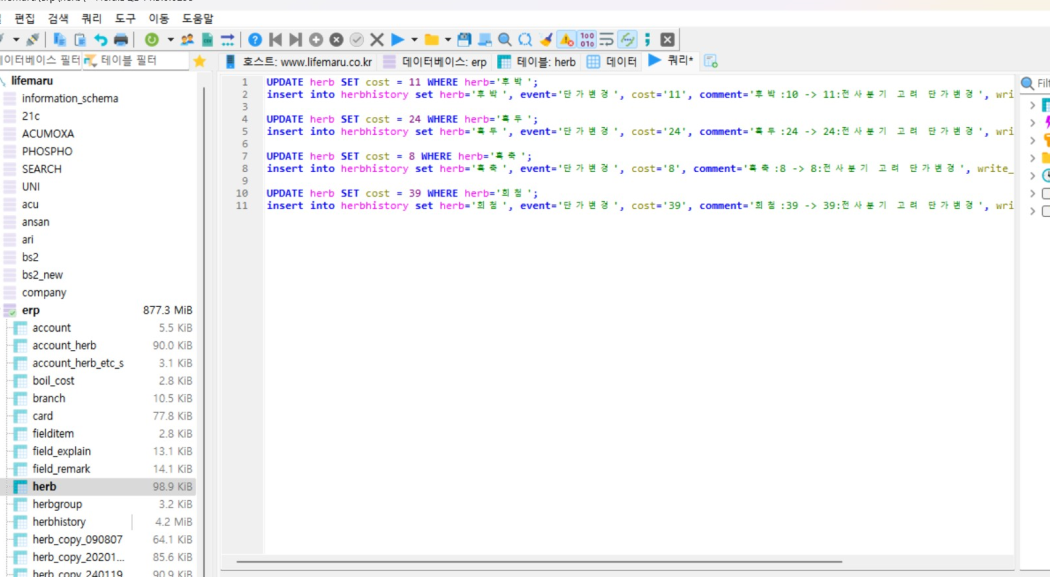Viewport: 1050px width, 577px height.
Task: Switch to the 데이터 tab
Action: click(612, 62)
